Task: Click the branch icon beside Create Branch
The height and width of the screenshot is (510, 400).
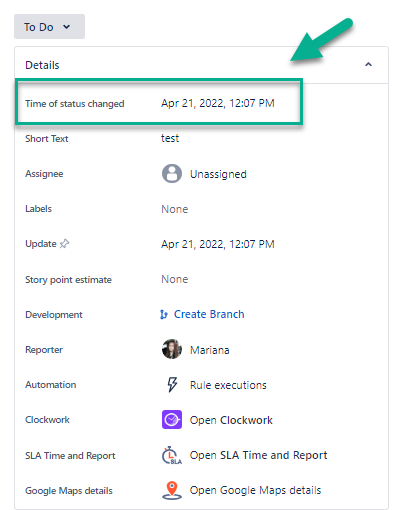Action: point(164,314)
